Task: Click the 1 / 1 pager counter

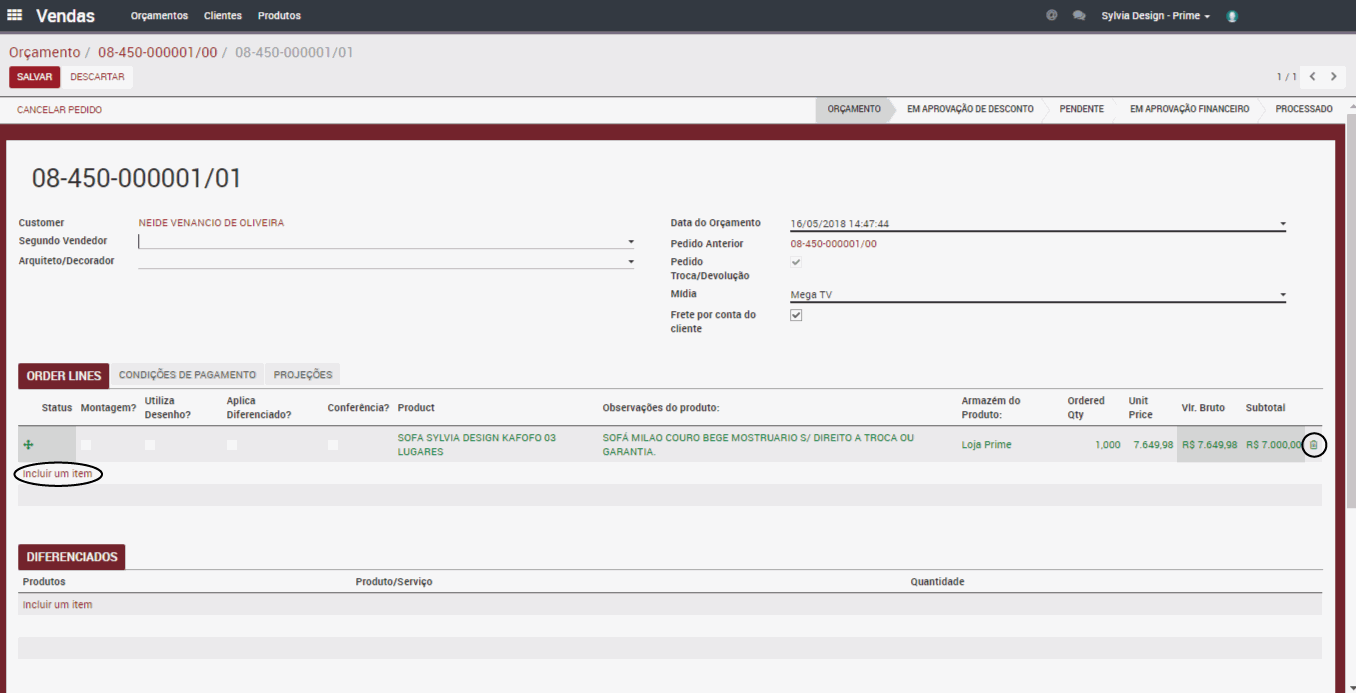Action: point(1286,77)
